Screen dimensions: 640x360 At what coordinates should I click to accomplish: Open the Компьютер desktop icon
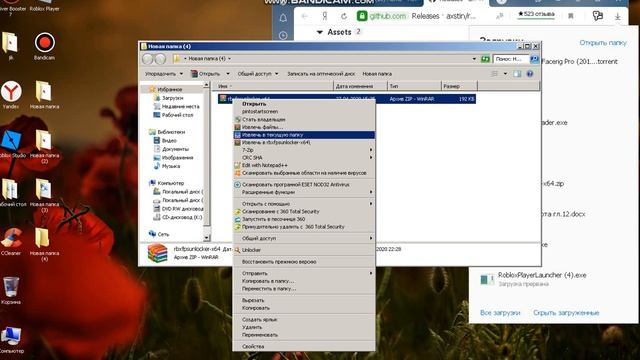11,340
